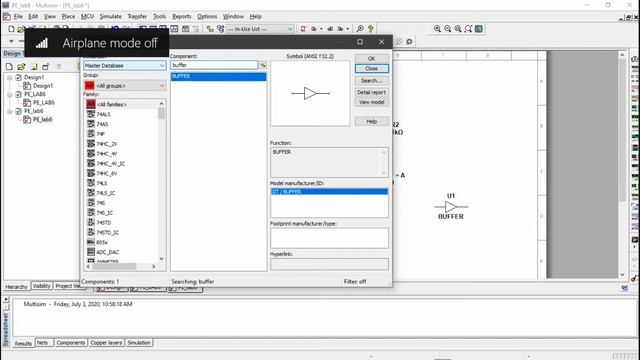Select the 74ALS family entry

(103, 114)
